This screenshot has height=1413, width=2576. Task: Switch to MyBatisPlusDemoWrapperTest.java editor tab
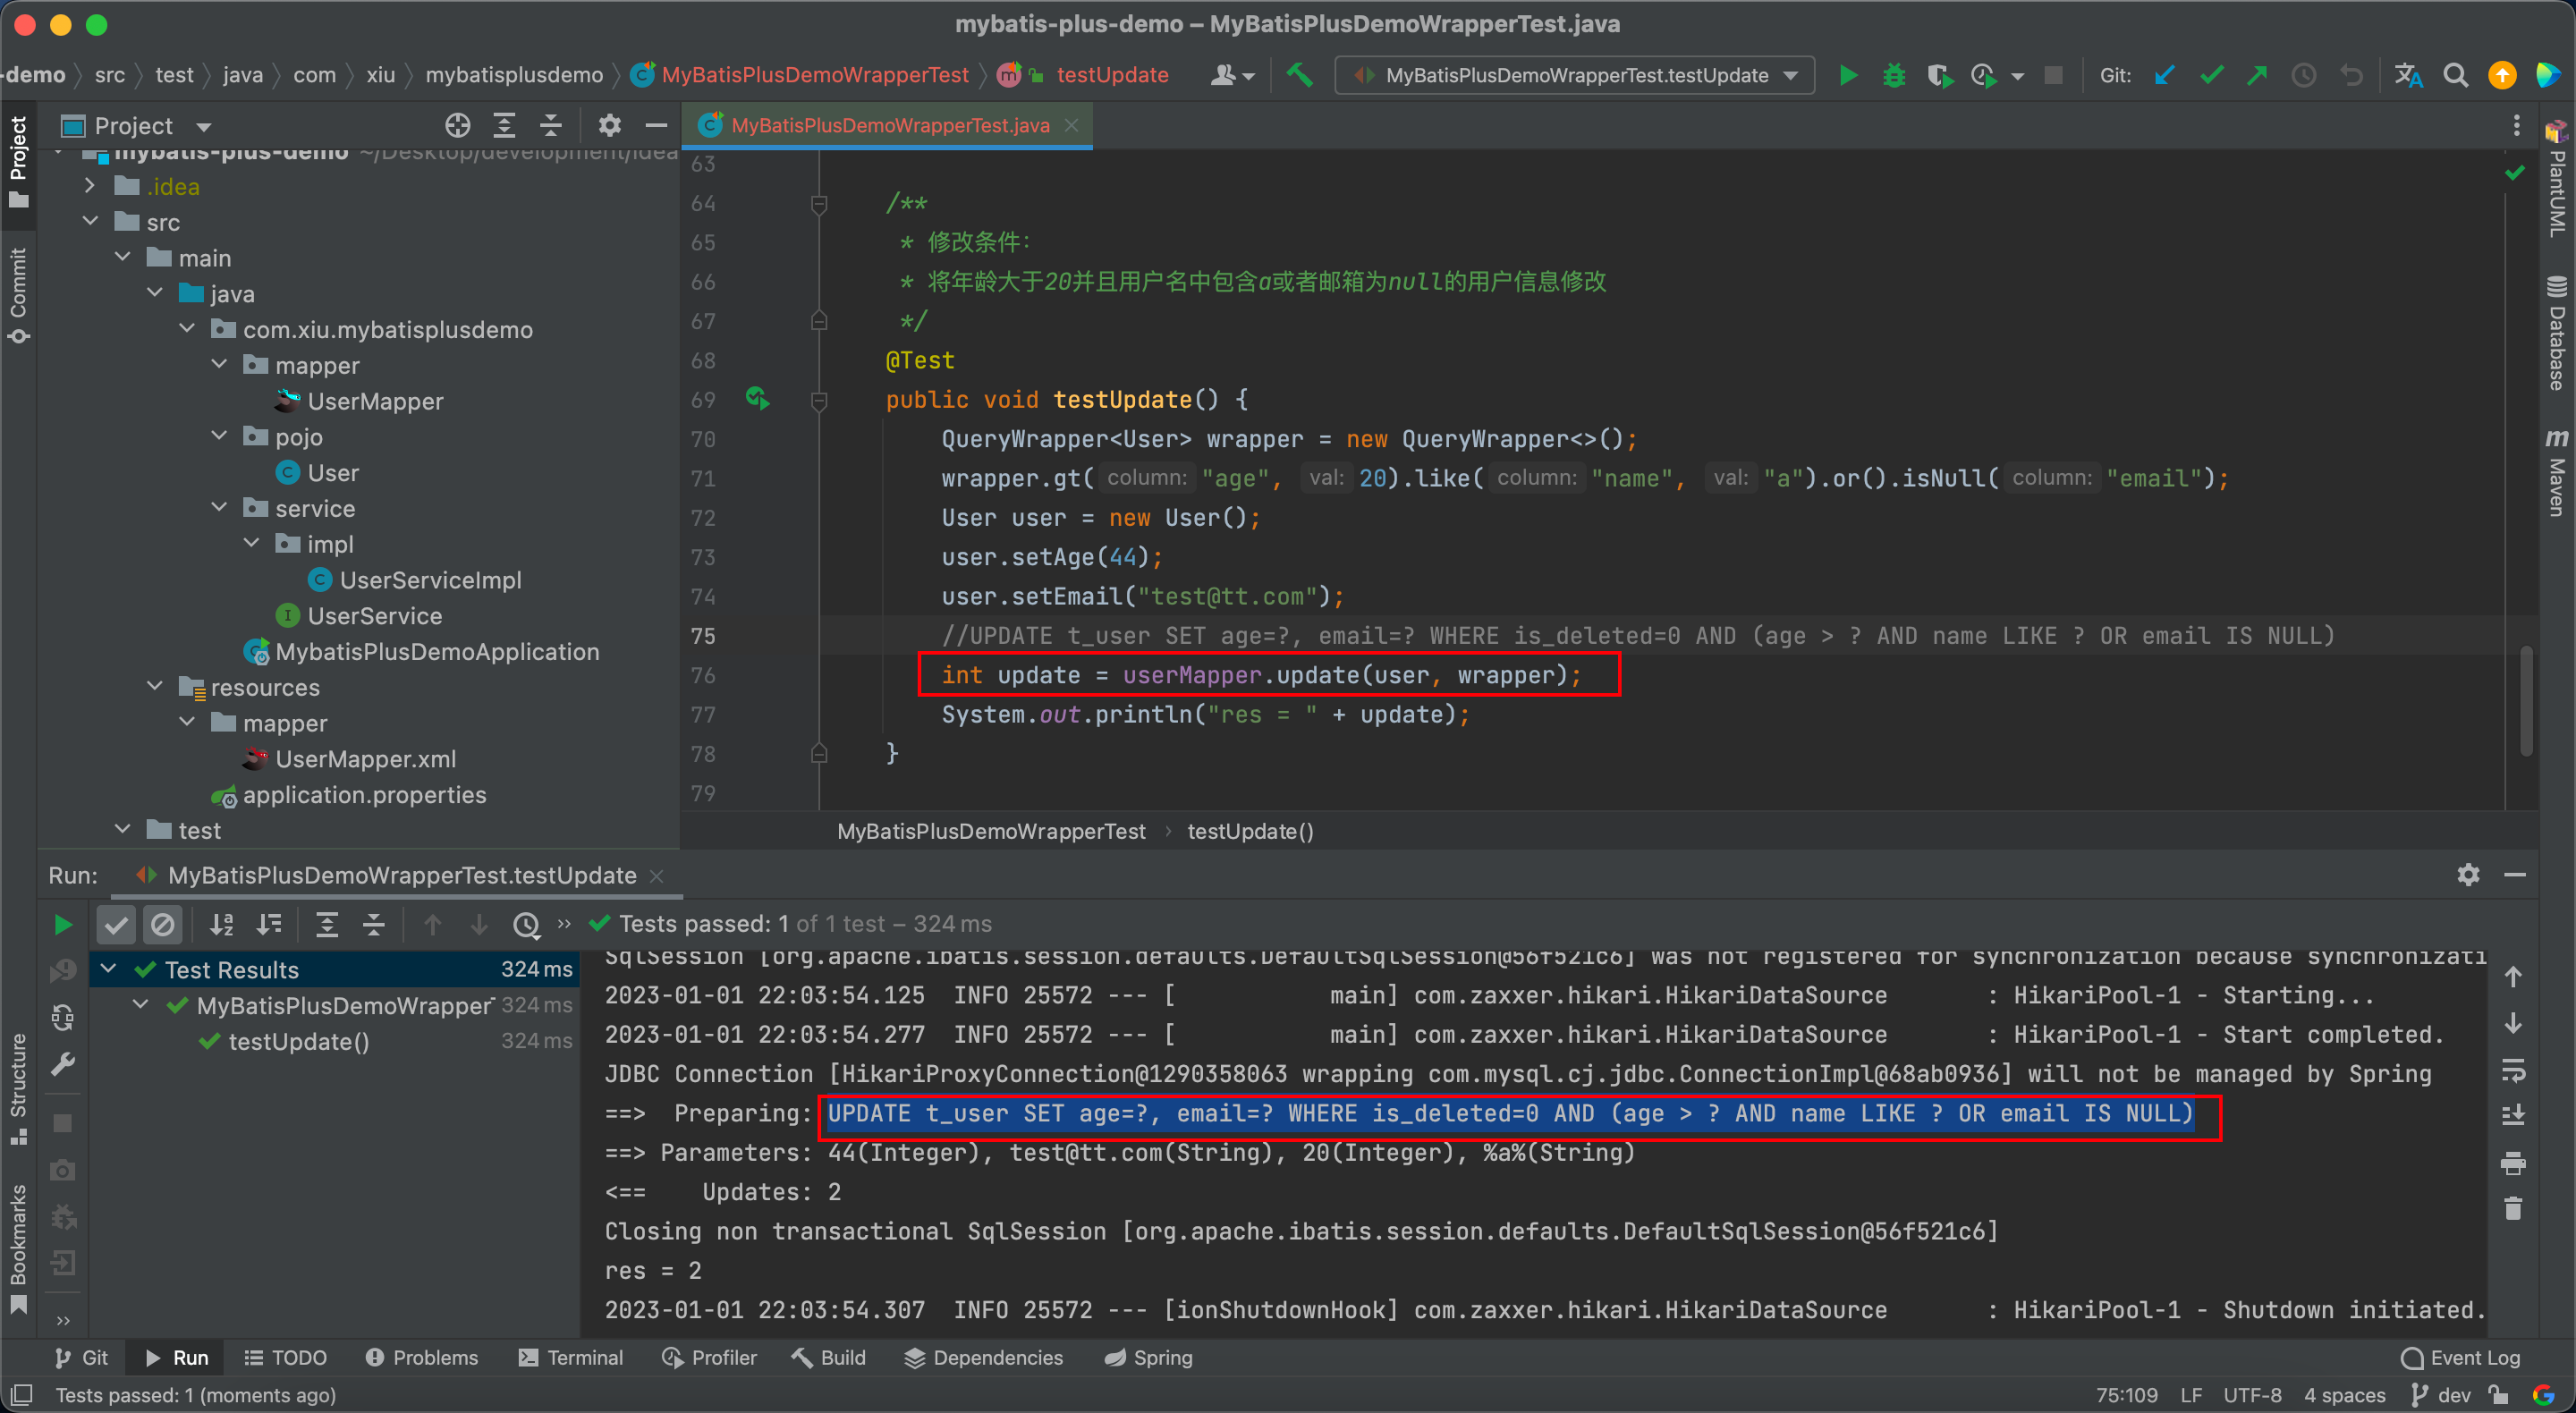coord(890,125)
